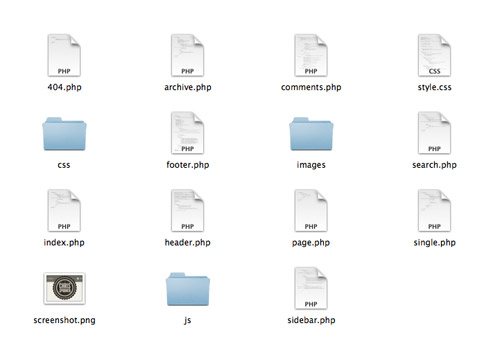The width and height of the screenshot is (500, 364).
Task: Select the archive.php file icon
Action: click(x=187, y=55)
